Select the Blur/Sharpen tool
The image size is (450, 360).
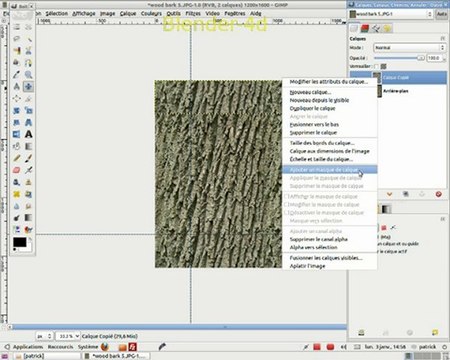tap(17, 206)
